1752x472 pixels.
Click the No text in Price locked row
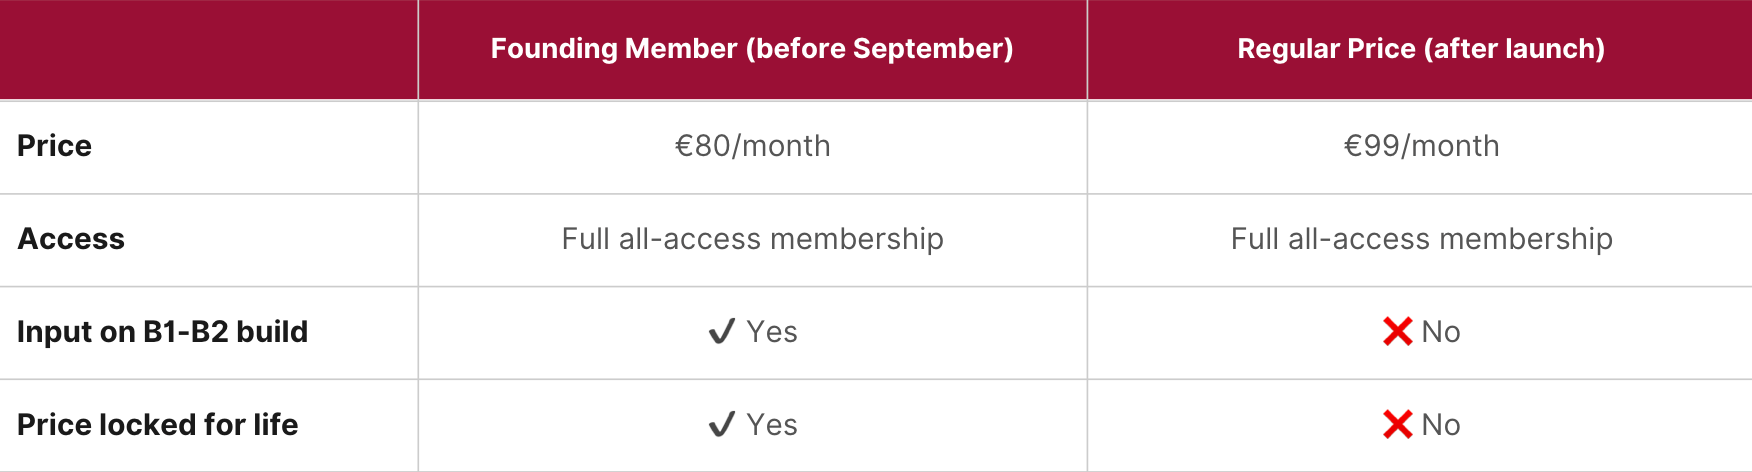(x=1441, y=425)
